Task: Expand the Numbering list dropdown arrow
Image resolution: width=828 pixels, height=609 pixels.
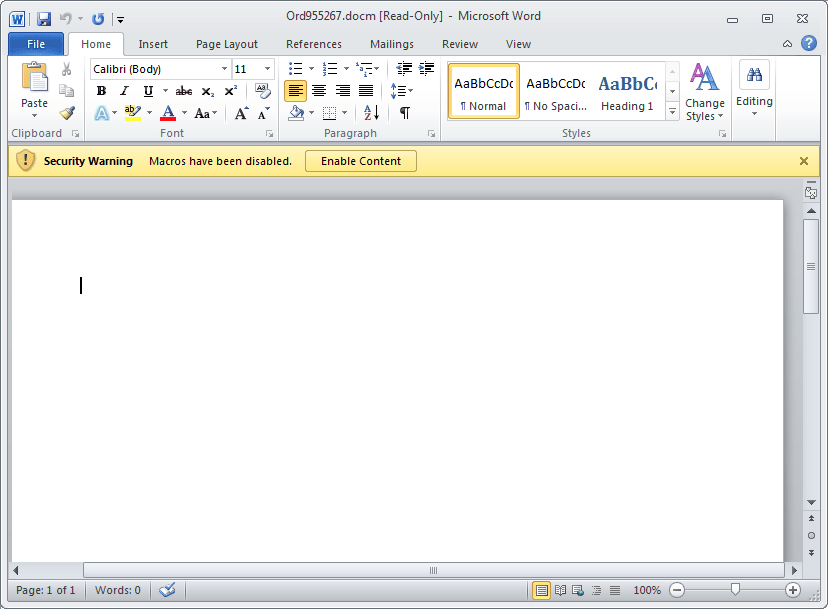Action: click(x=346, y=69)
